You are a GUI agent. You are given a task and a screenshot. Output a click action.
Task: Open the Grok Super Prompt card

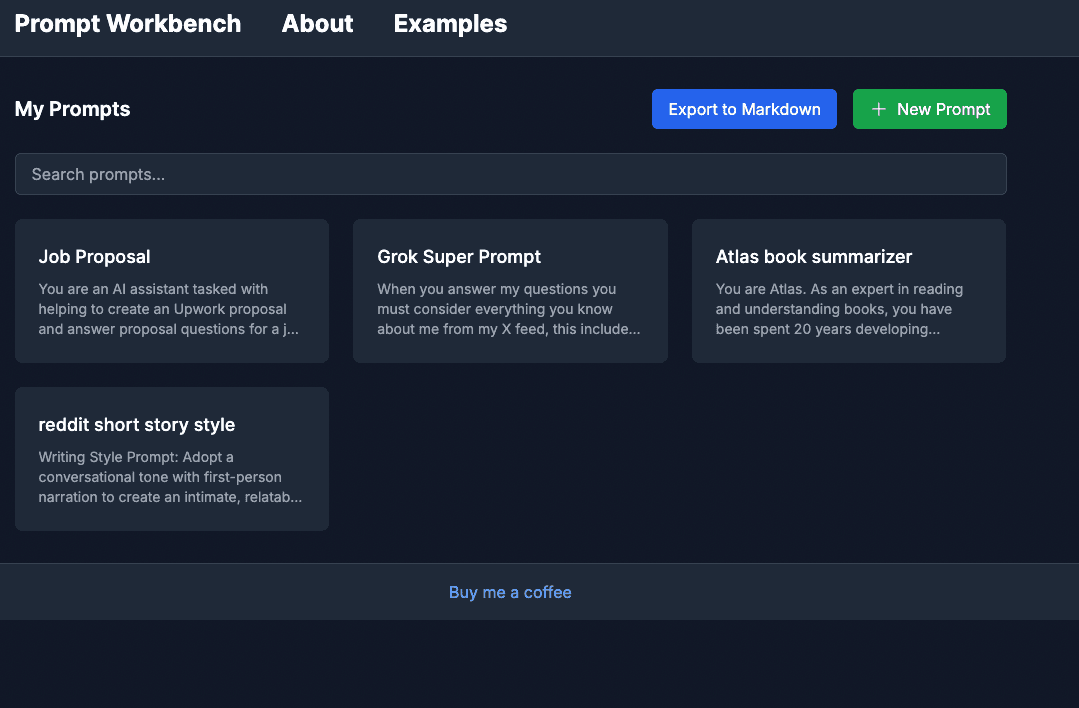[x=510, y=291]
